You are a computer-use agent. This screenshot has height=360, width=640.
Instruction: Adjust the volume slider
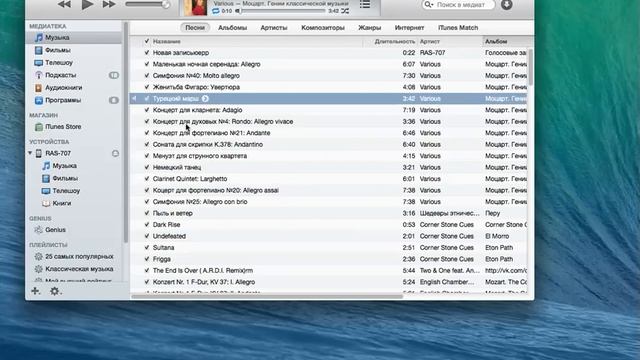pyautogui.click(x=147, y=4)
